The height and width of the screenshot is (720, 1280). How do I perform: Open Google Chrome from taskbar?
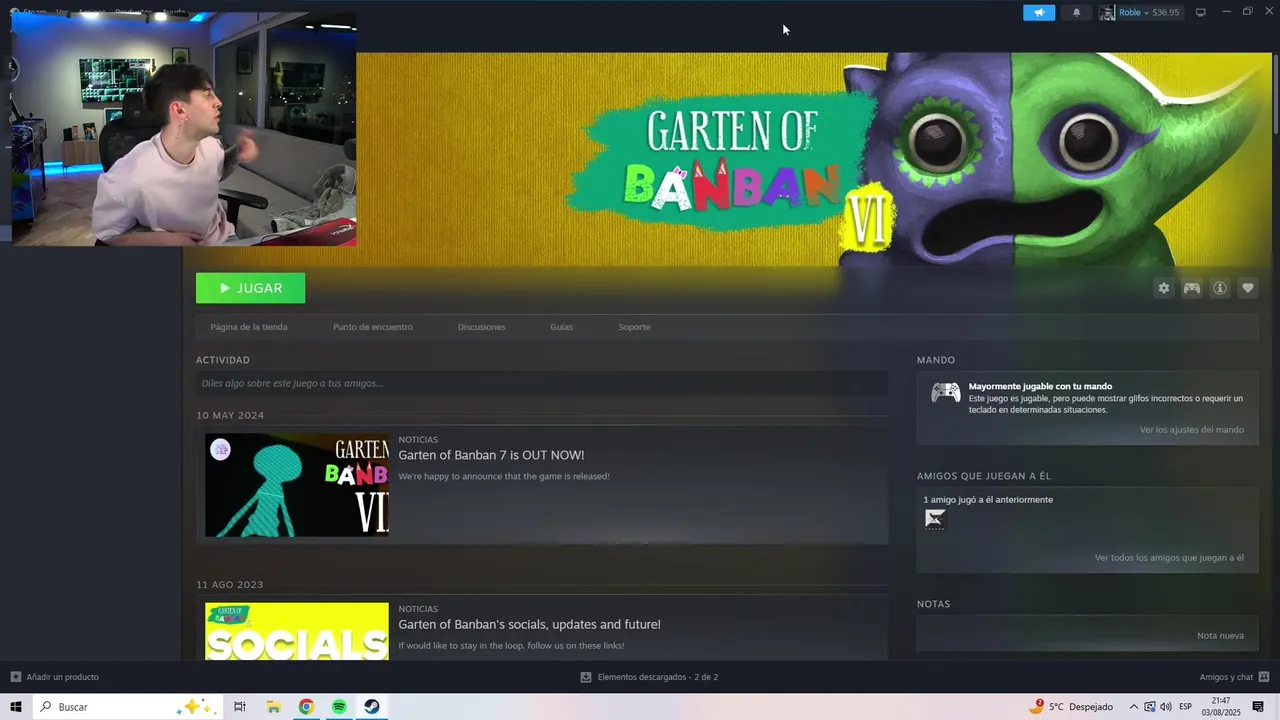click(306, 707)
